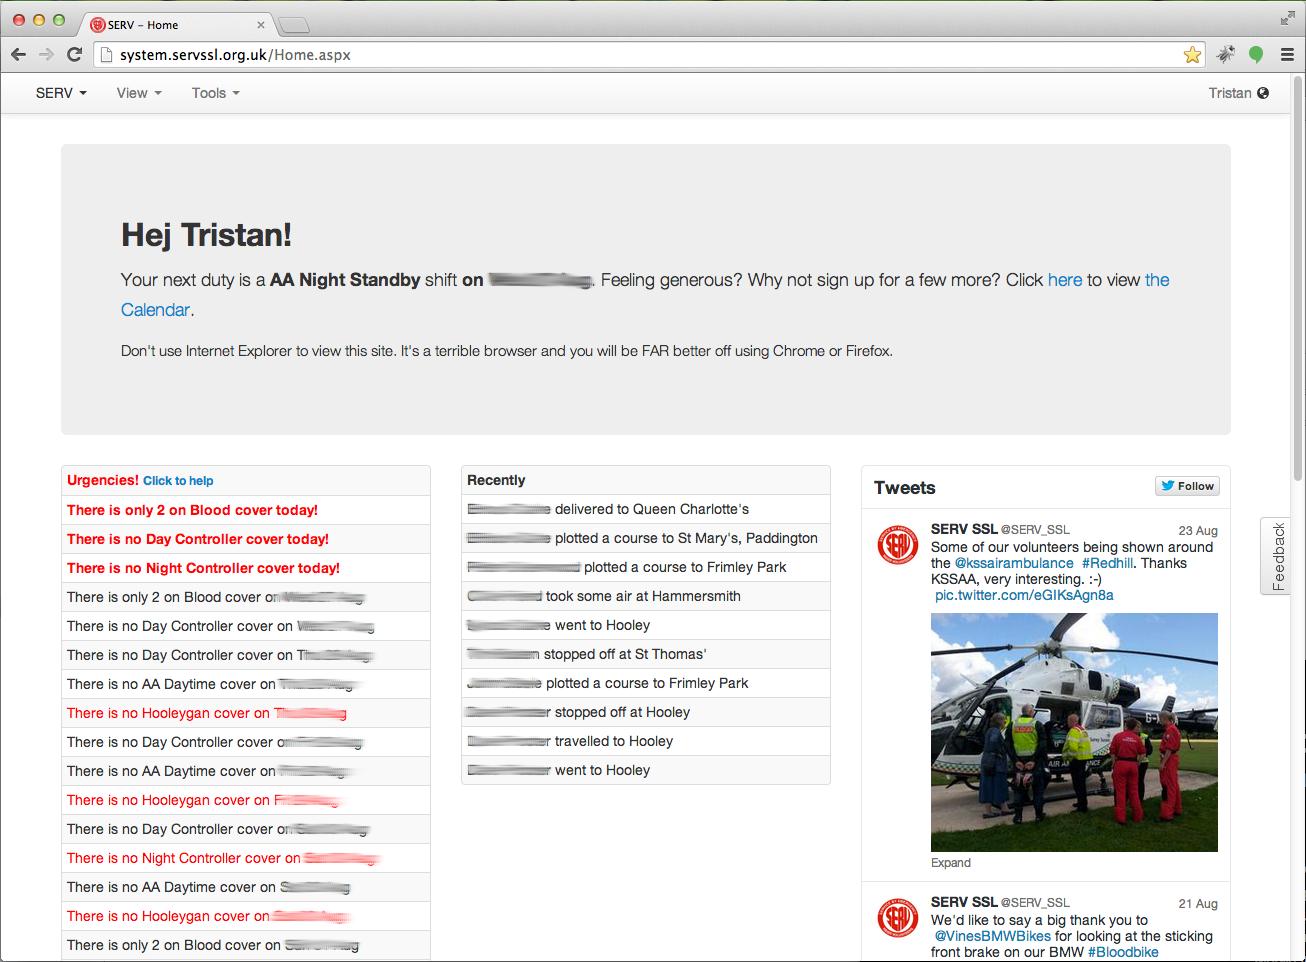This screenshot has width=1306, height=962.
Task: Close the SERV - Home tab
Action: 261,25
